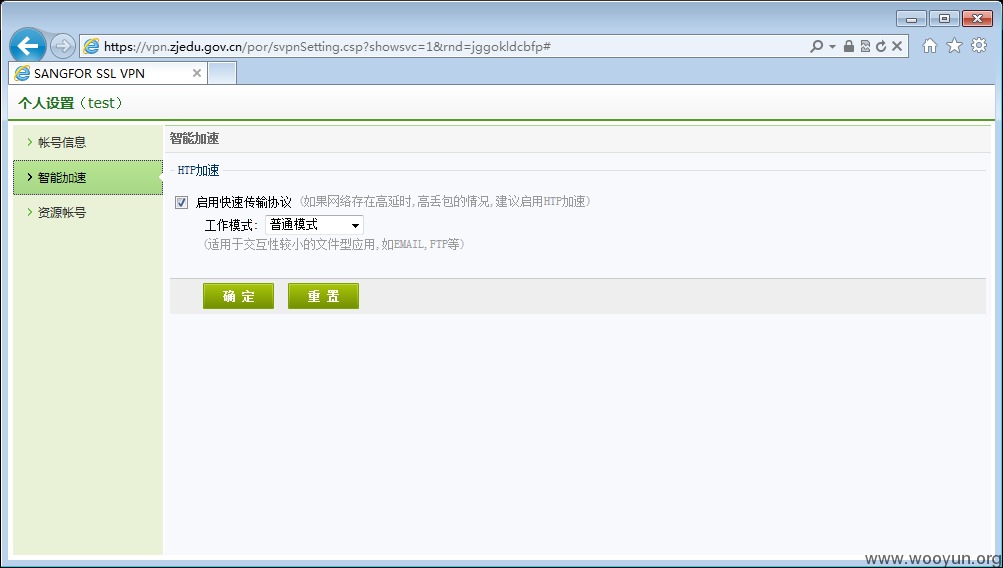The width and height of the screenshot is (1003, 568).
Task: Open Favorites with the star icon
Action: [954, 45]
